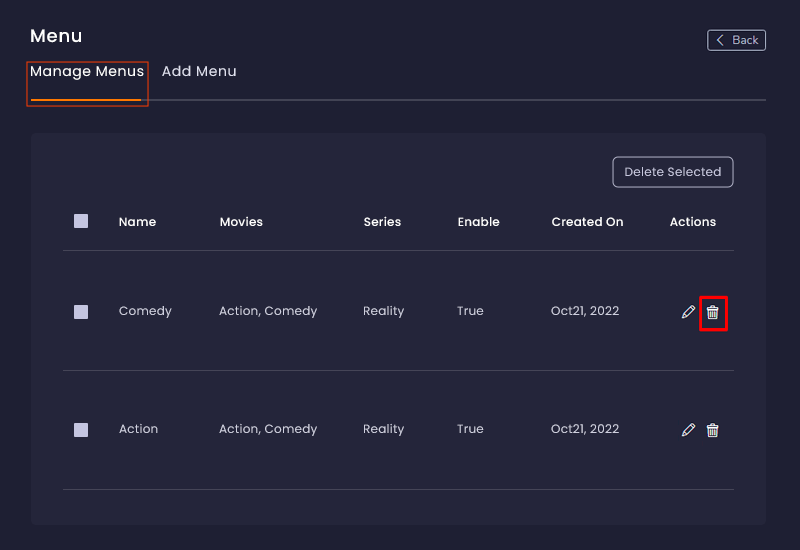
Task: Click the Movies column header
Action: point(241,222)
